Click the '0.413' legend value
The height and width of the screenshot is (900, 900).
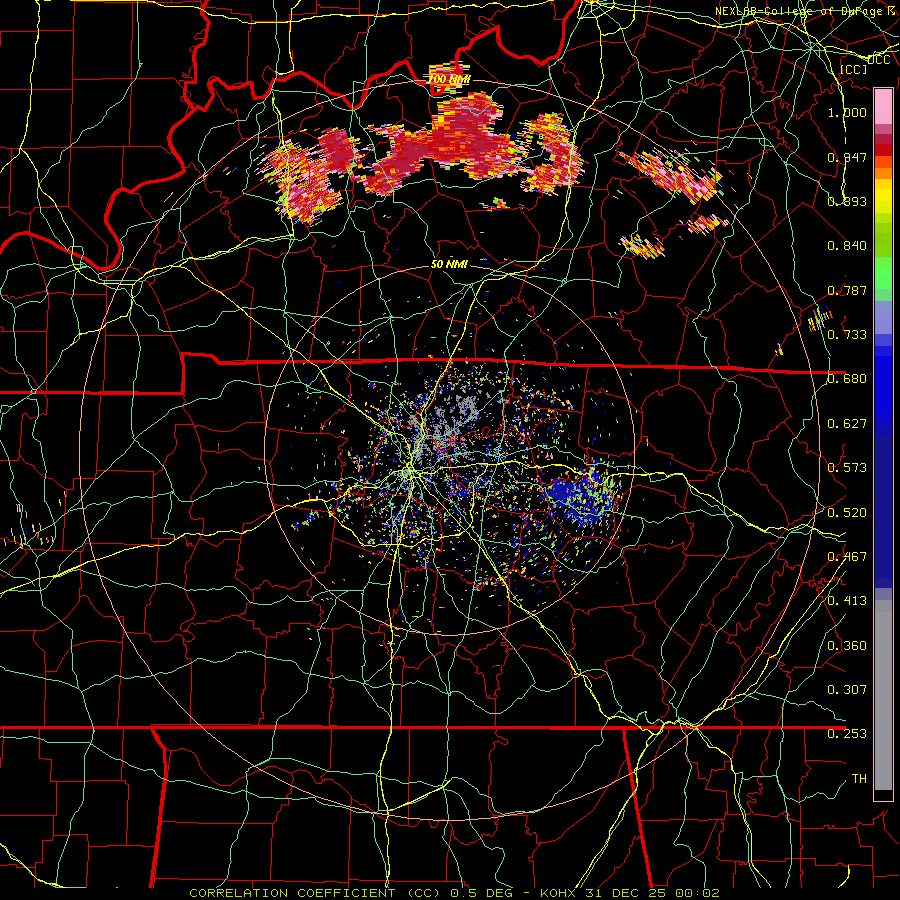click(x=847, y=601)
